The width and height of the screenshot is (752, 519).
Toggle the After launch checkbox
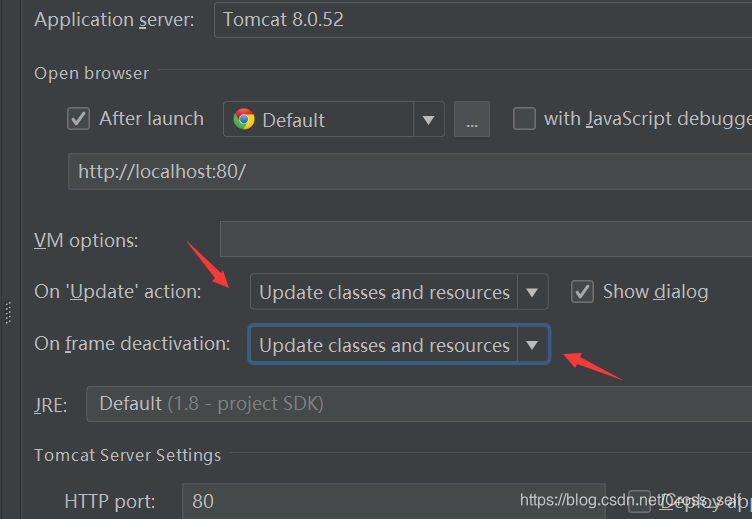tap(78, 118)
